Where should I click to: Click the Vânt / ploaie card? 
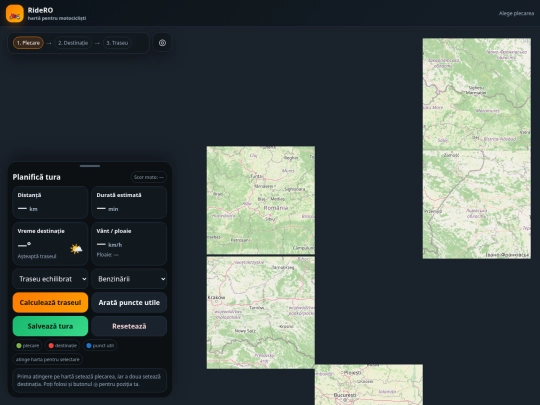[x=129, y=243]
